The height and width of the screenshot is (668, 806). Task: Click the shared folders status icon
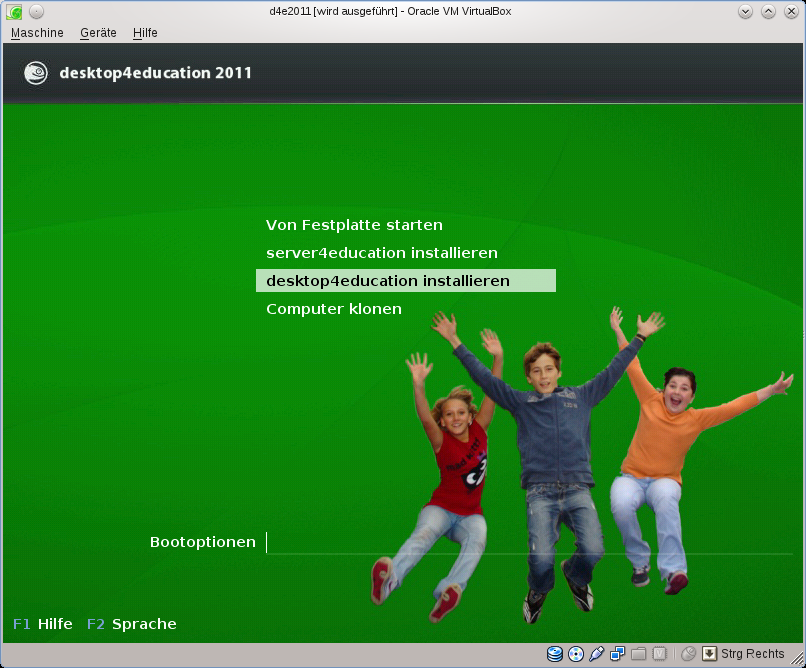[x=638, y=654]
